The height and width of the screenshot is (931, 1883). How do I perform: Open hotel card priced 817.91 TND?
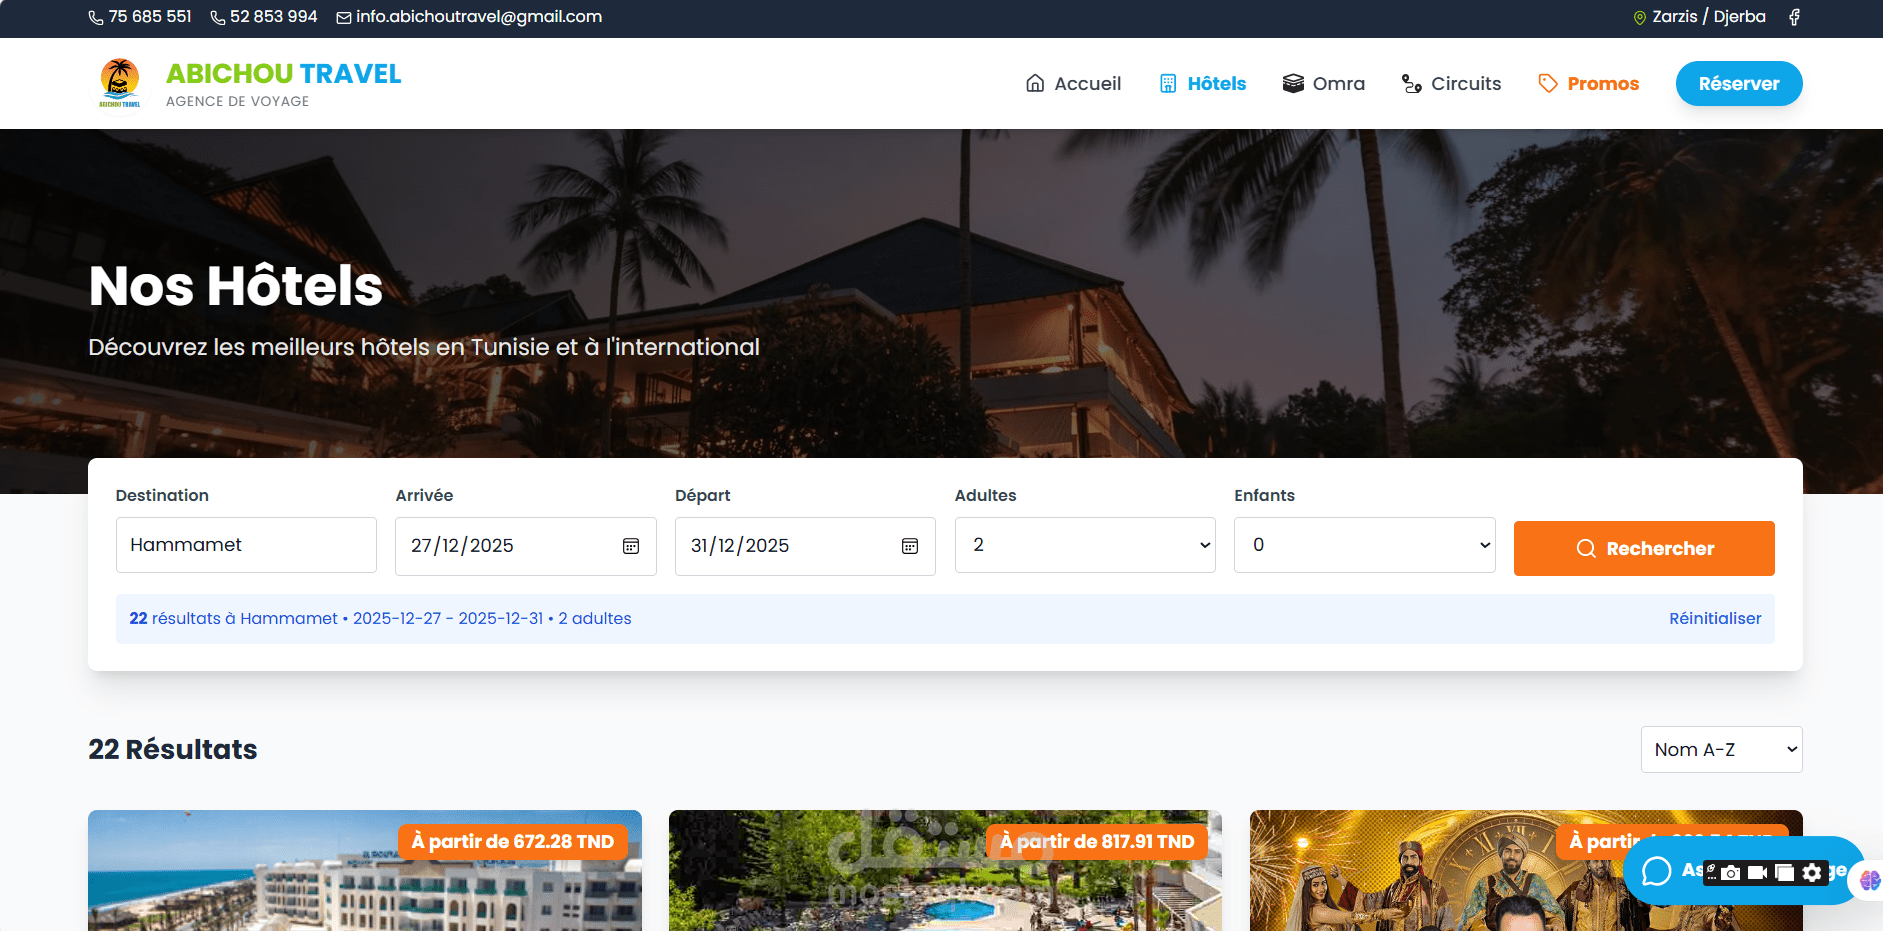945,870
